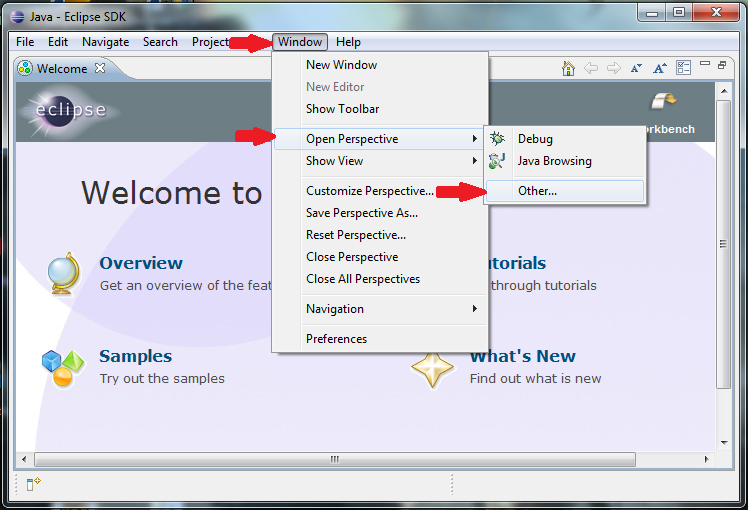Enlarge font size with the large A icon
Image resolution: width=748 pixels, height=510 pixels.
click(x=660, y=68)
